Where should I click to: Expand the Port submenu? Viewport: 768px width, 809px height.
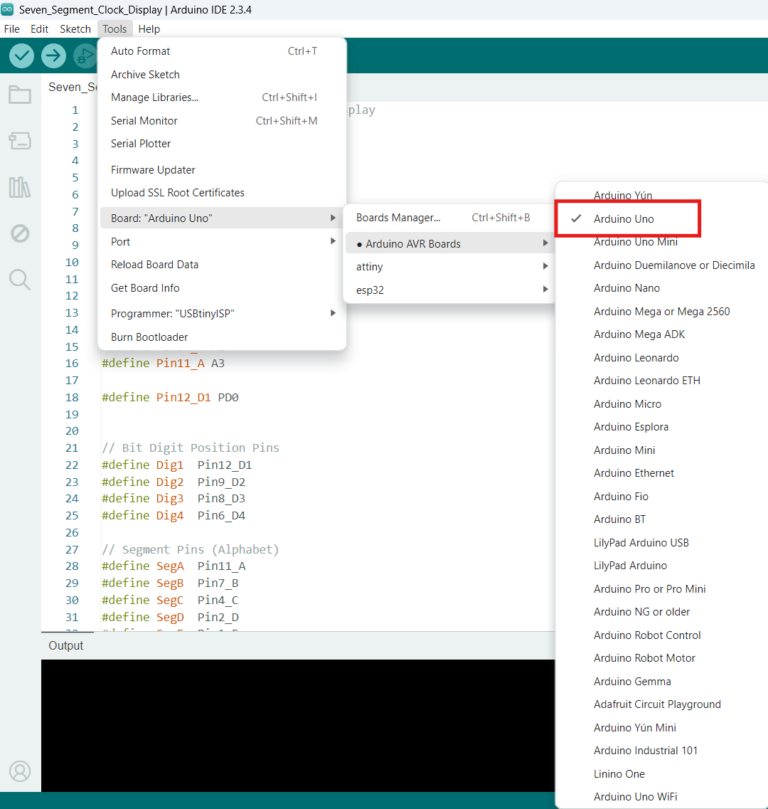click(222, 241)
